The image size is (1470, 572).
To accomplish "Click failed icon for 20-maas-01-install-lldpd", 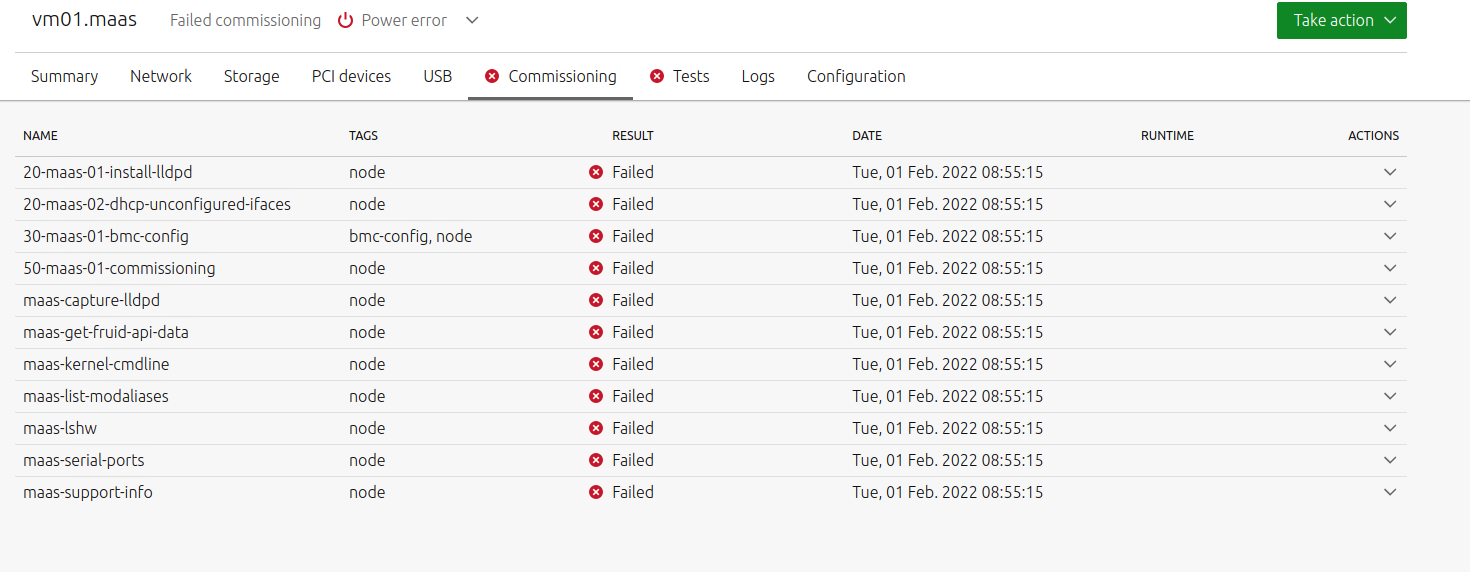I will tap(596, 172).
